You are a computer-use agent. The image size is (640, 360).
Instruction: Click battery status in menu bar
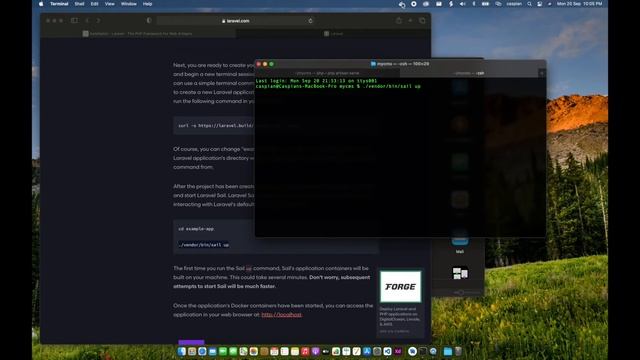pyautogui.click(x=485, y=4)
